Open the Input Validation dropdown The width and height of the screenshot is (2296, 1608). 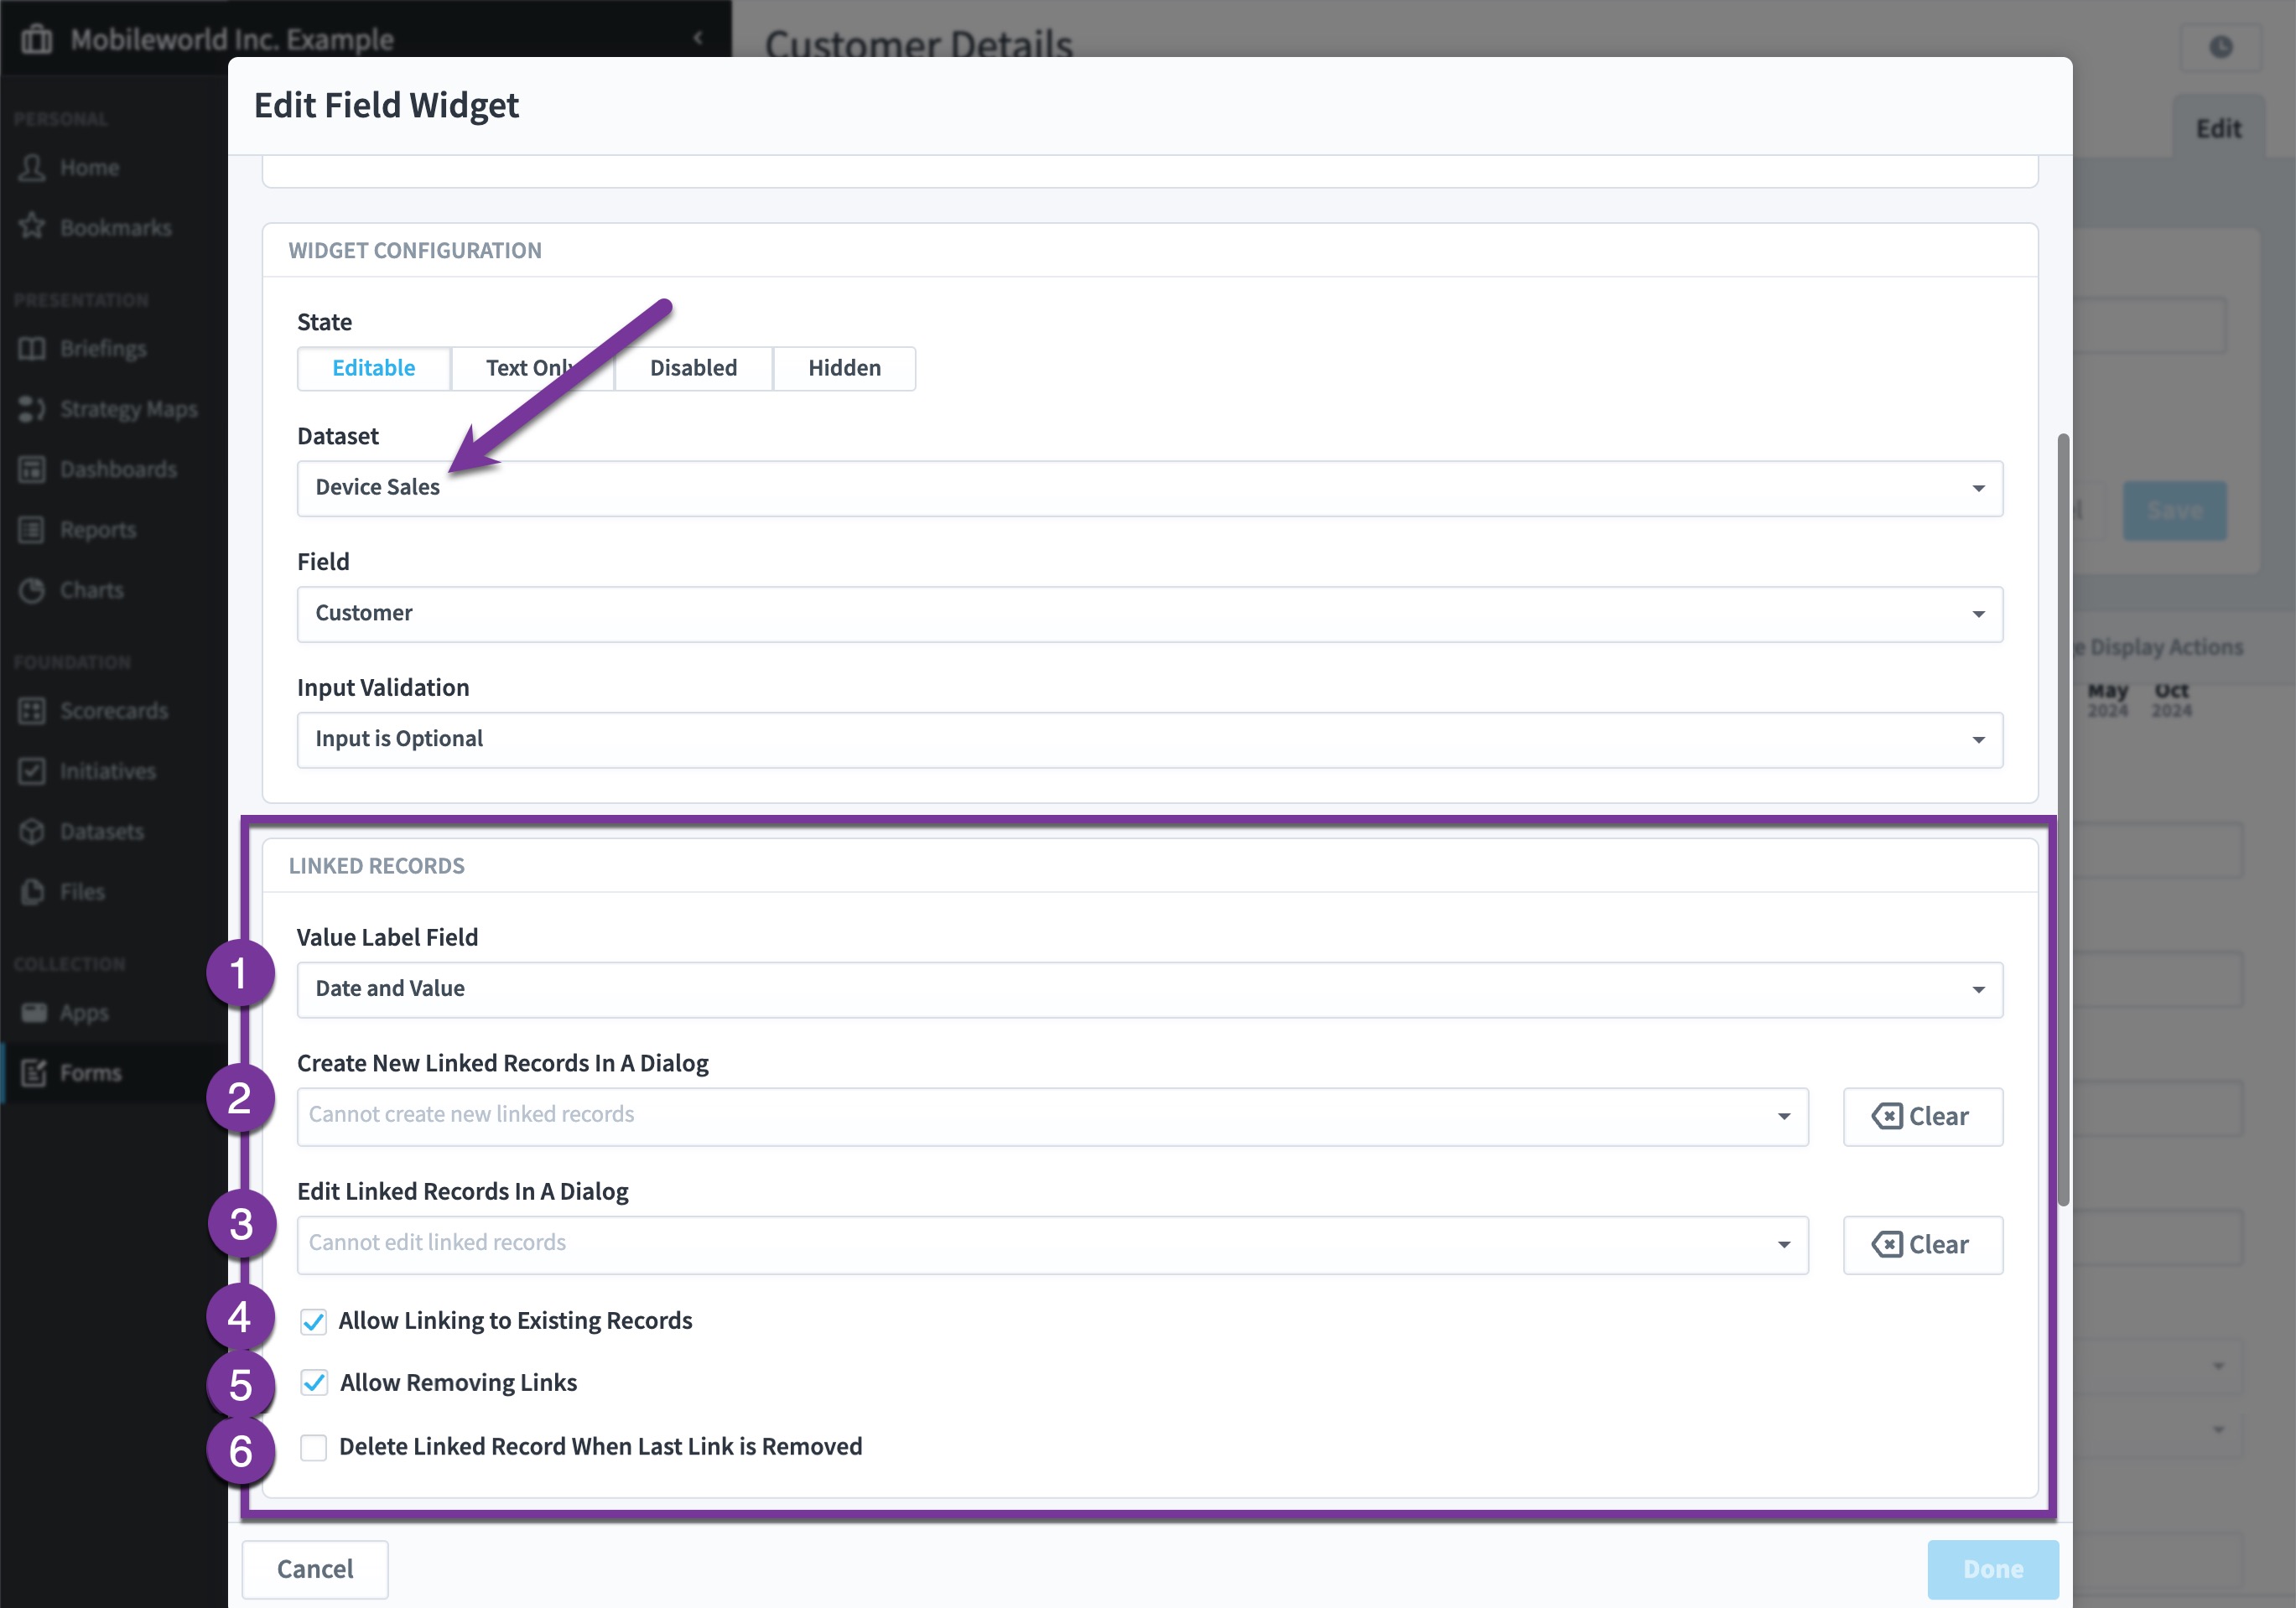coord(1150,740)
